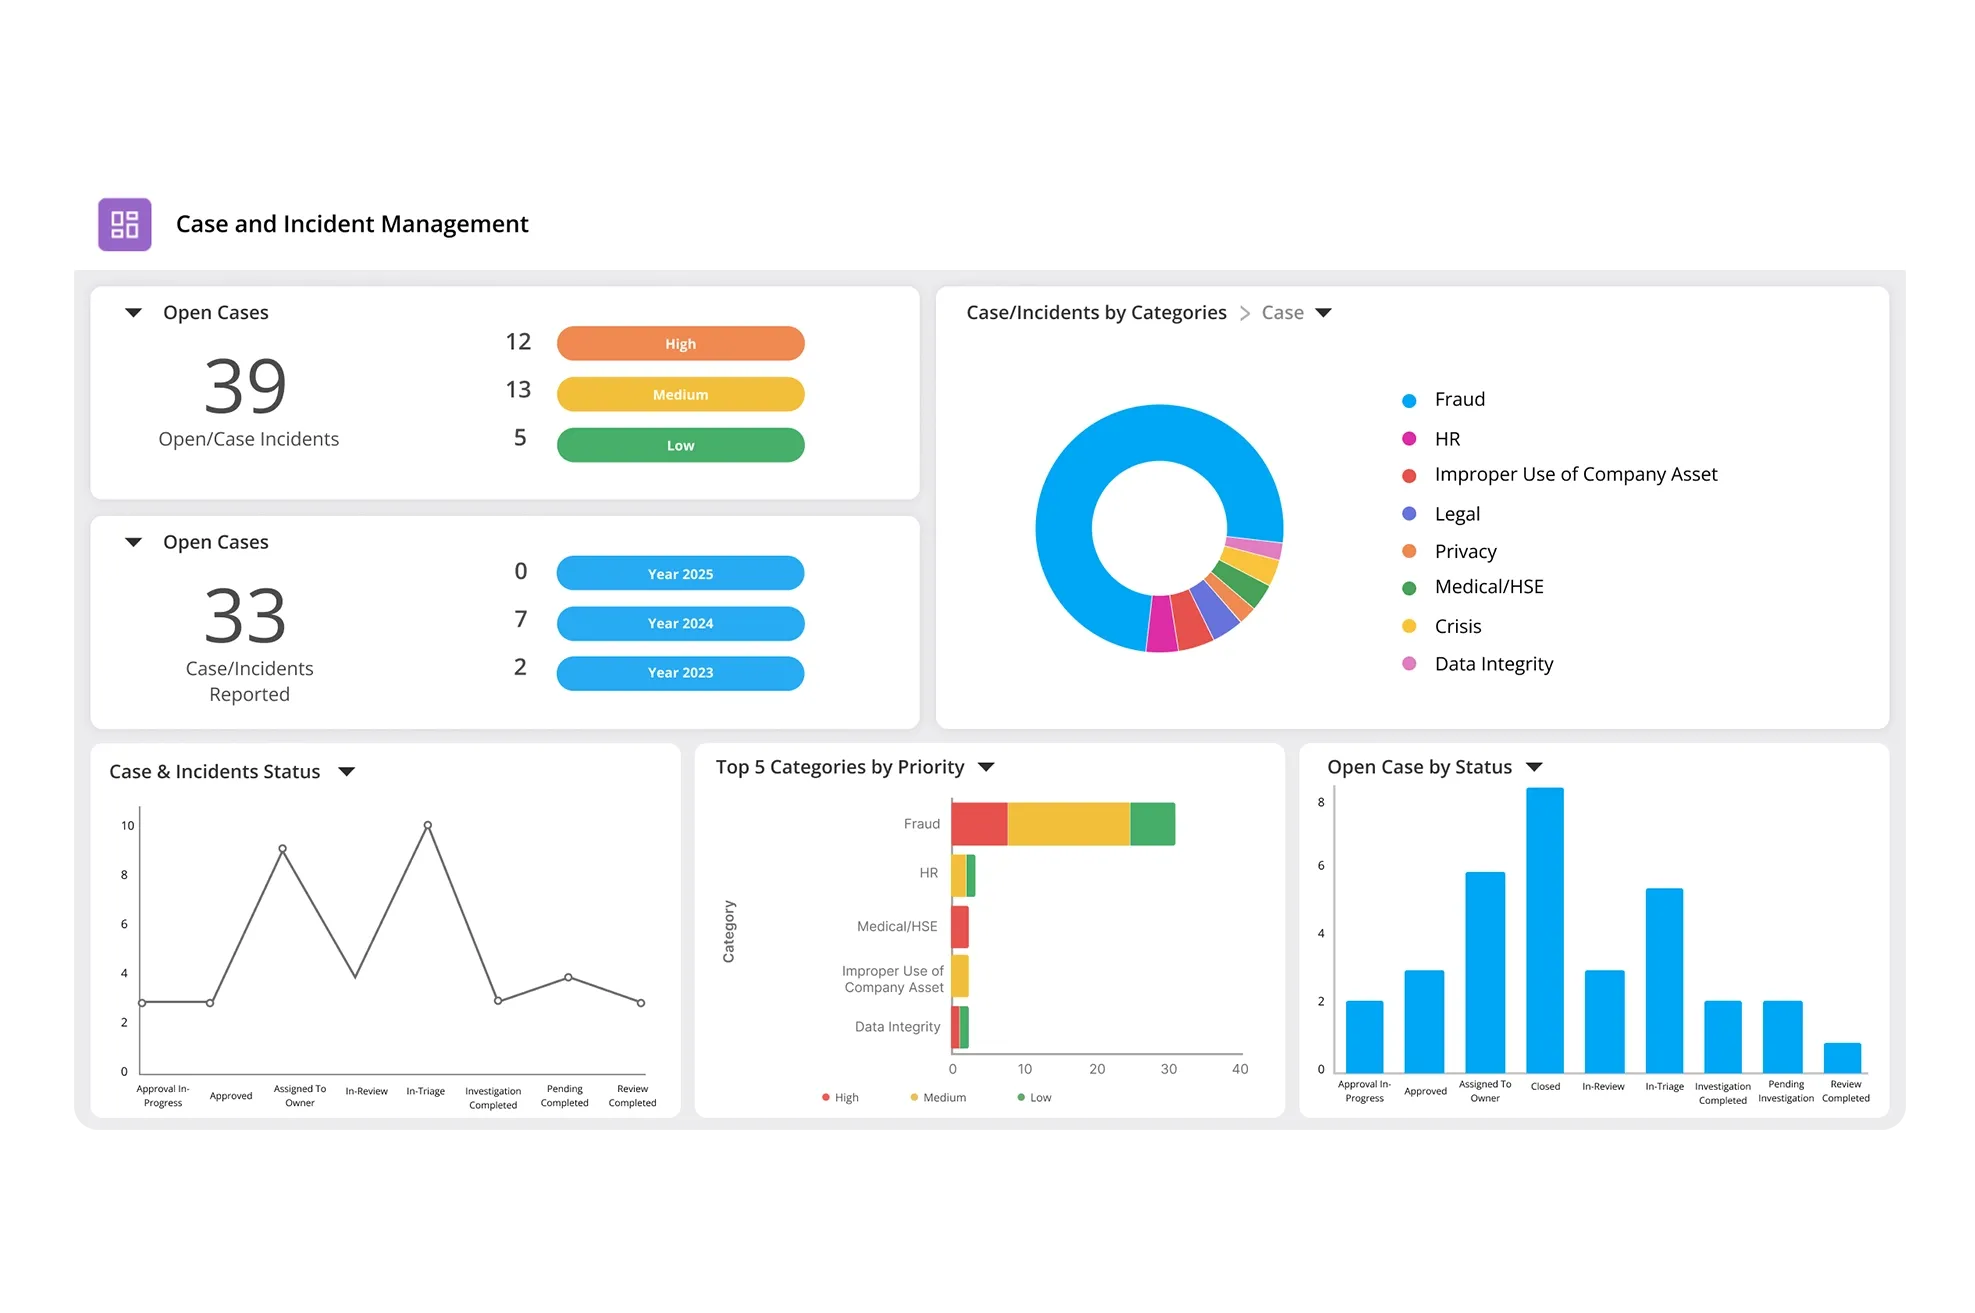
Task: Select the Year 2024 filter pill
Action: click(x=680, y=623)
